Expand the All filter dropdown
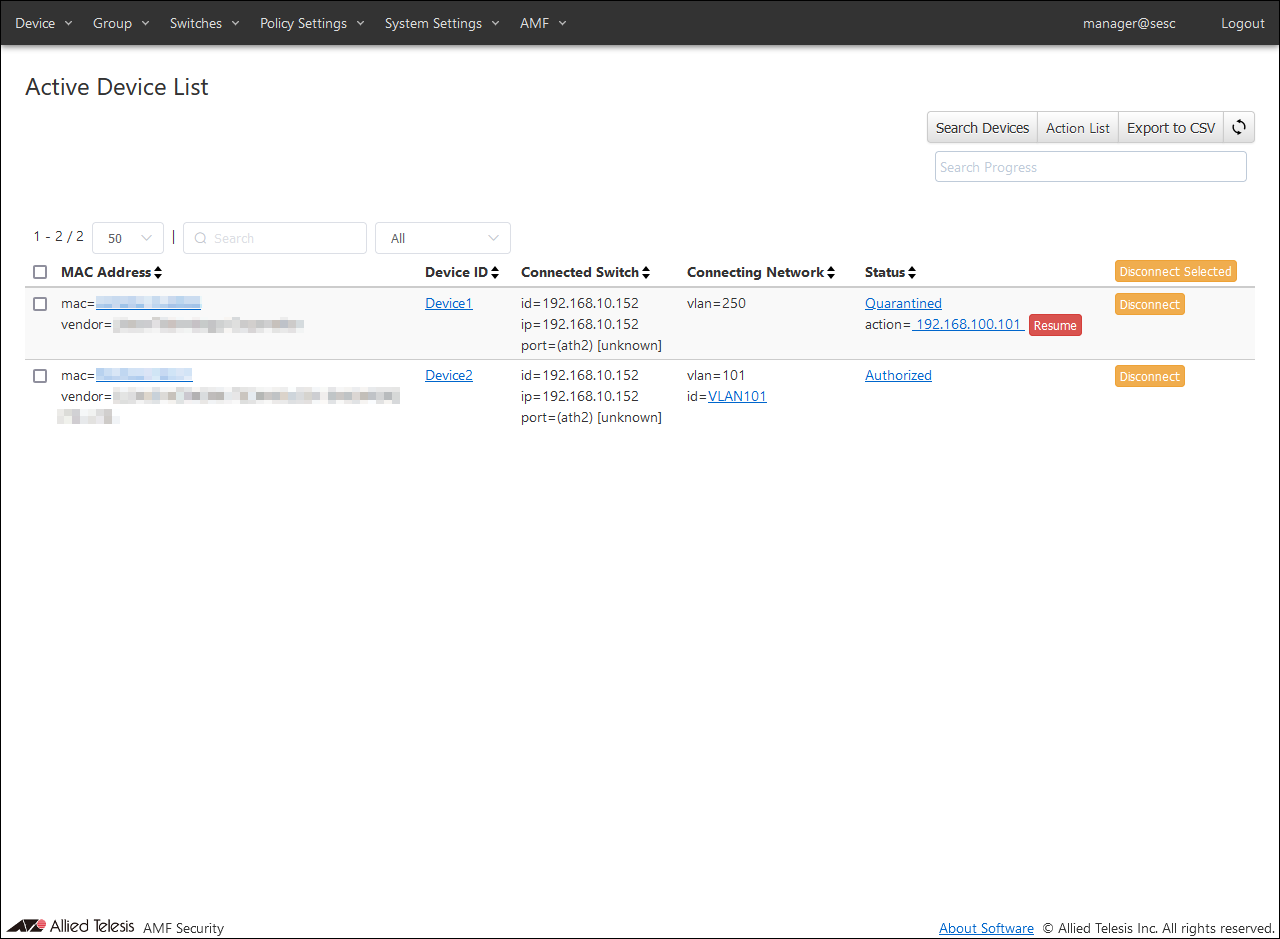1280x939 pixels. click(x=442, y=238)
